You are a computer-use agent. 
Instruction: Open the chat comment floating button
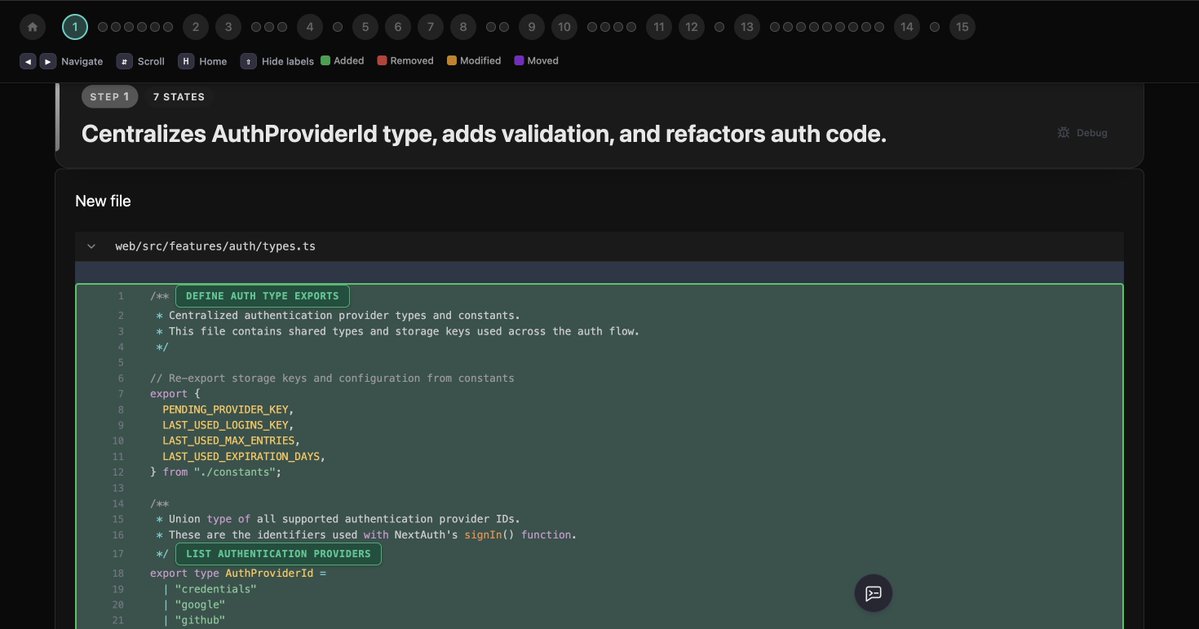pos(873,593)
